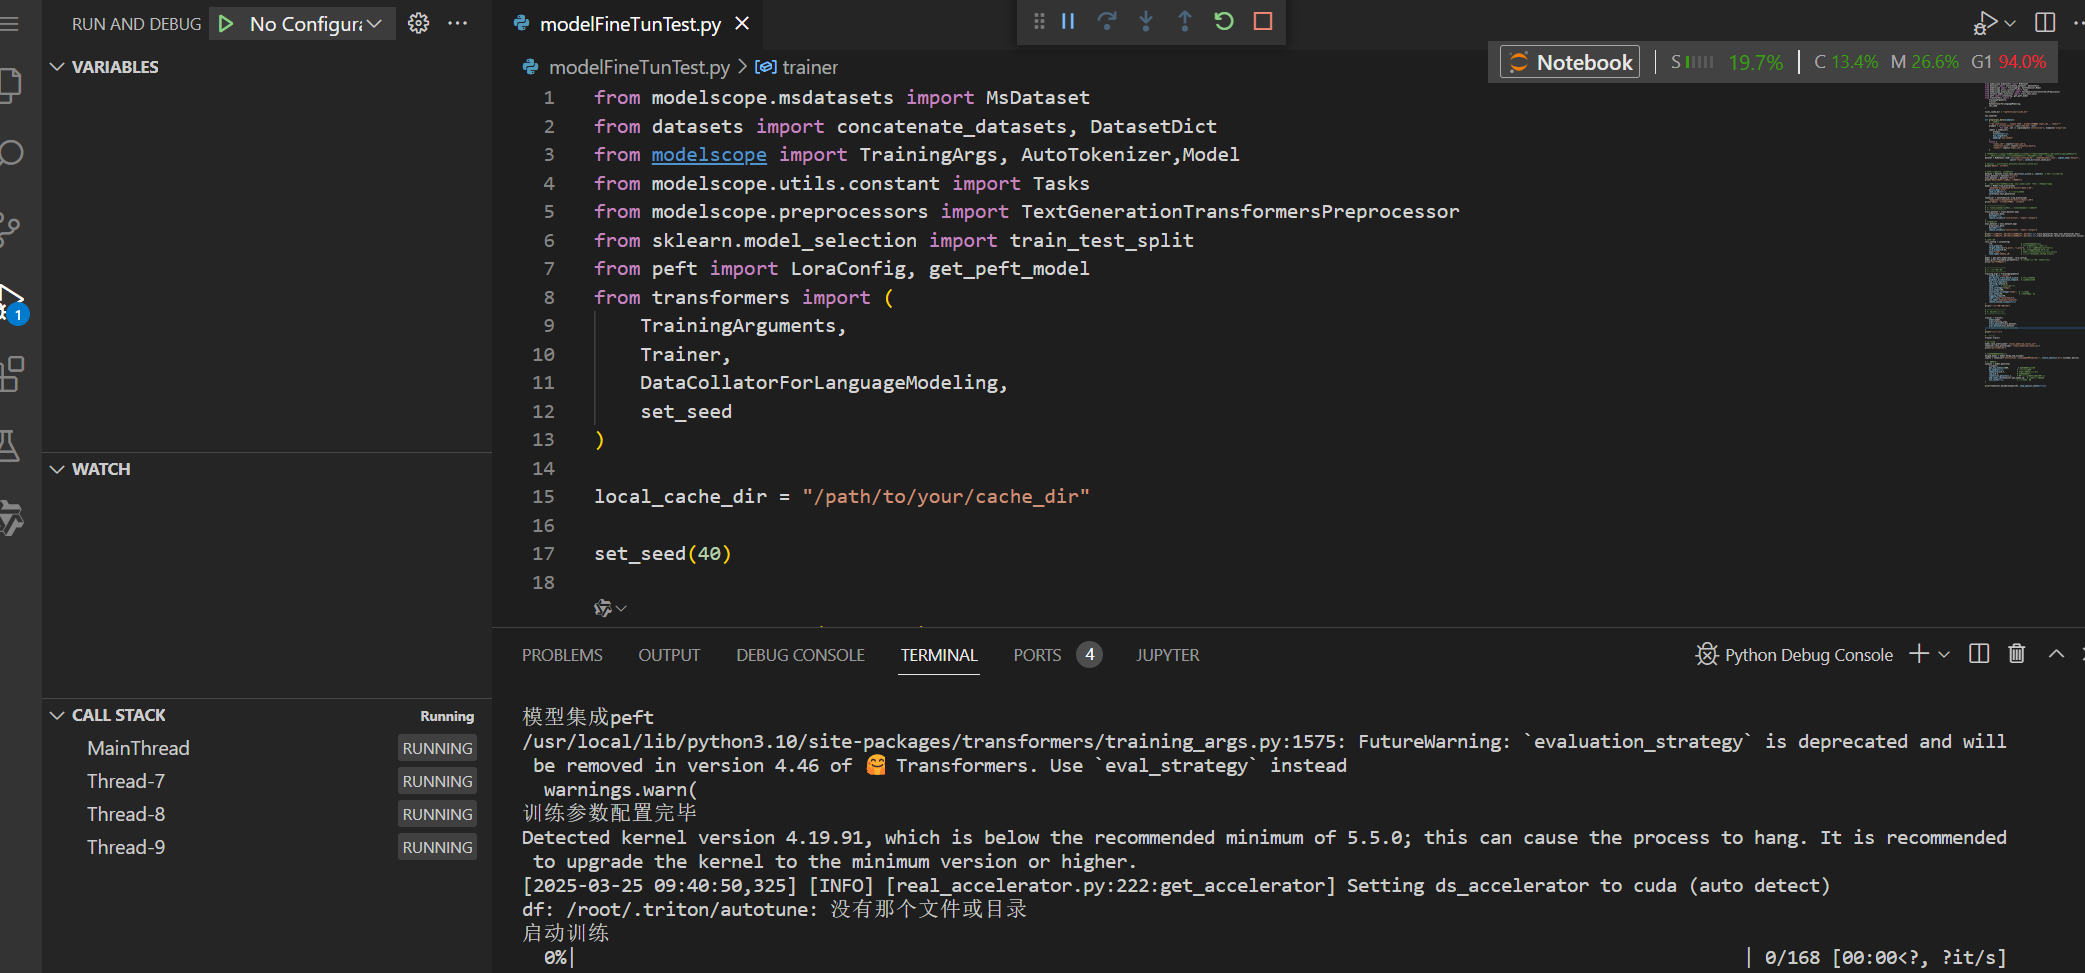Switch to the Debug Console tab
The width and height of the screenshot is (2085, 973).
pyautogui.click(x=800, y=655)
